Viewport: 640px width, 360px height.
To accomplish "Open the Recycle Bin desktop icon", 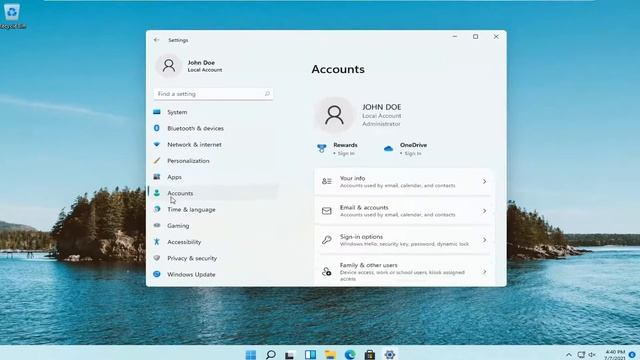I will coord(12,16).
